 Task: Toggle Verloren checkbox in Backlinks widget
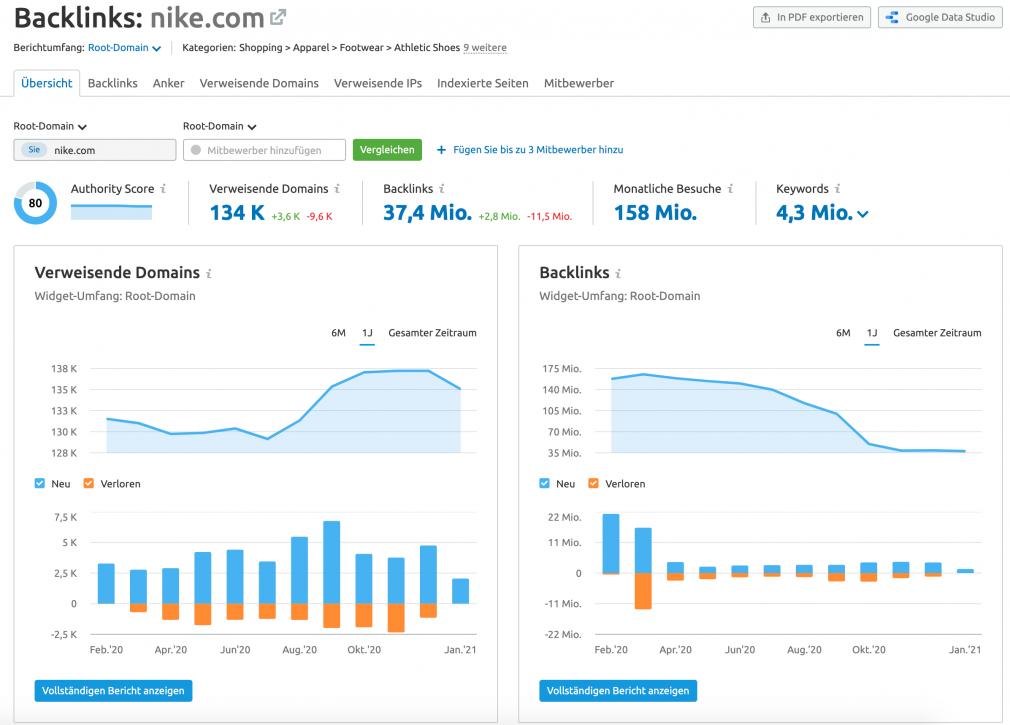point(594,484)
